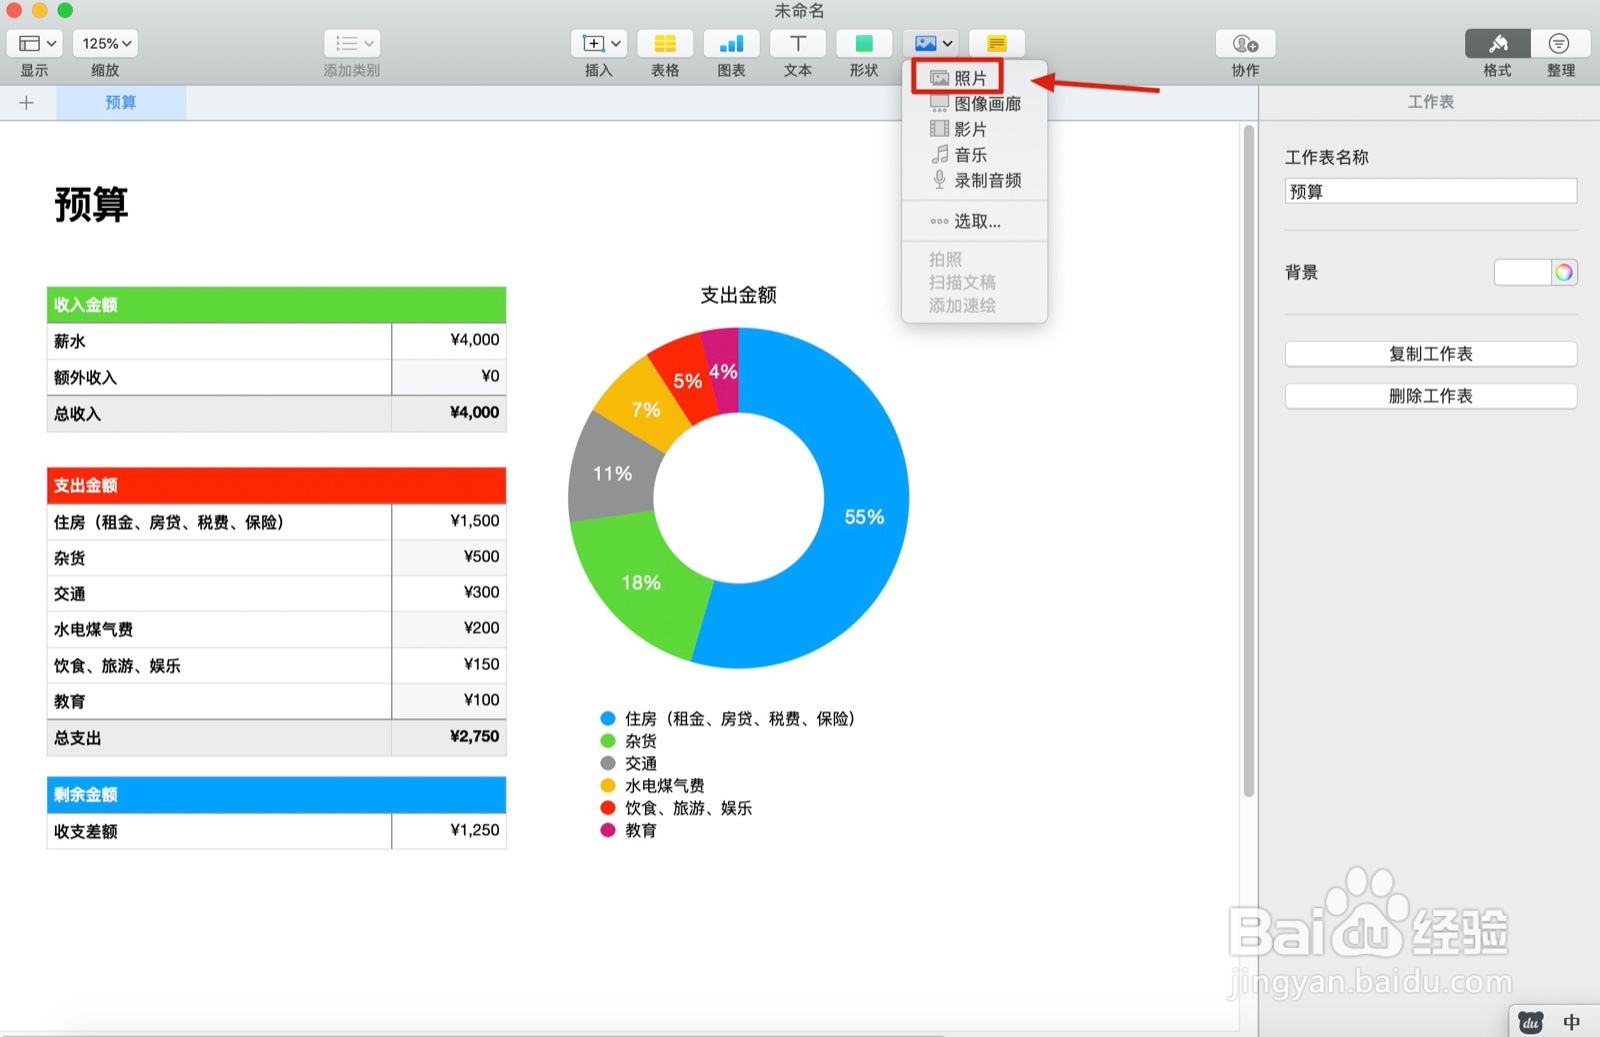Open the 背景 background color picker
Image resolution: width=1600 pixels, height=1037 pixels.
(x=1566, y=271)
